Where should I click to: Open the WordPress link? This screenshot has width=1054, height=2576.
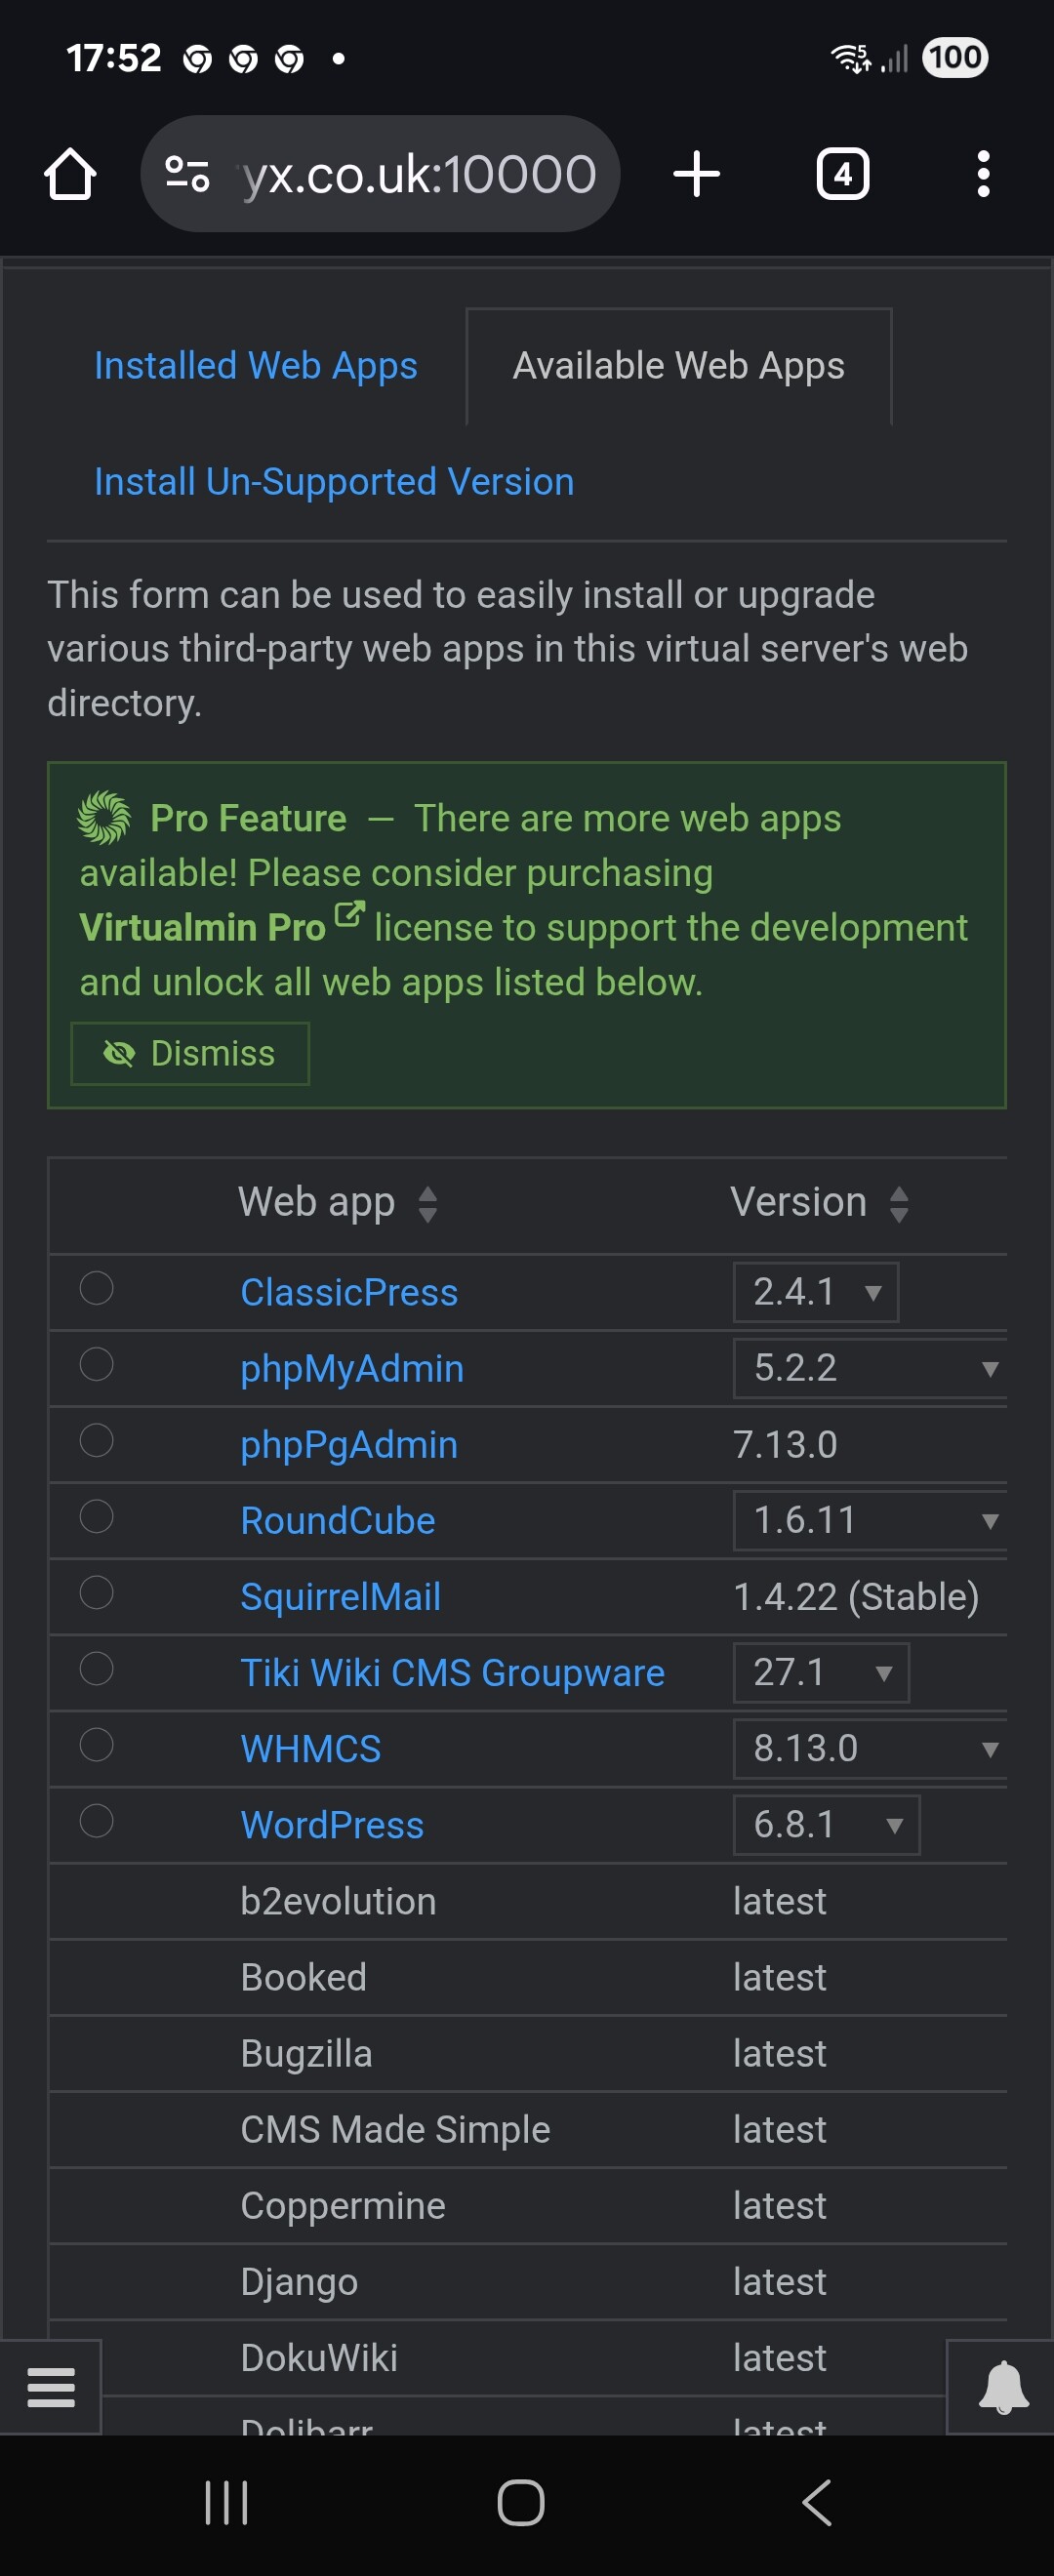point(332,1824)
